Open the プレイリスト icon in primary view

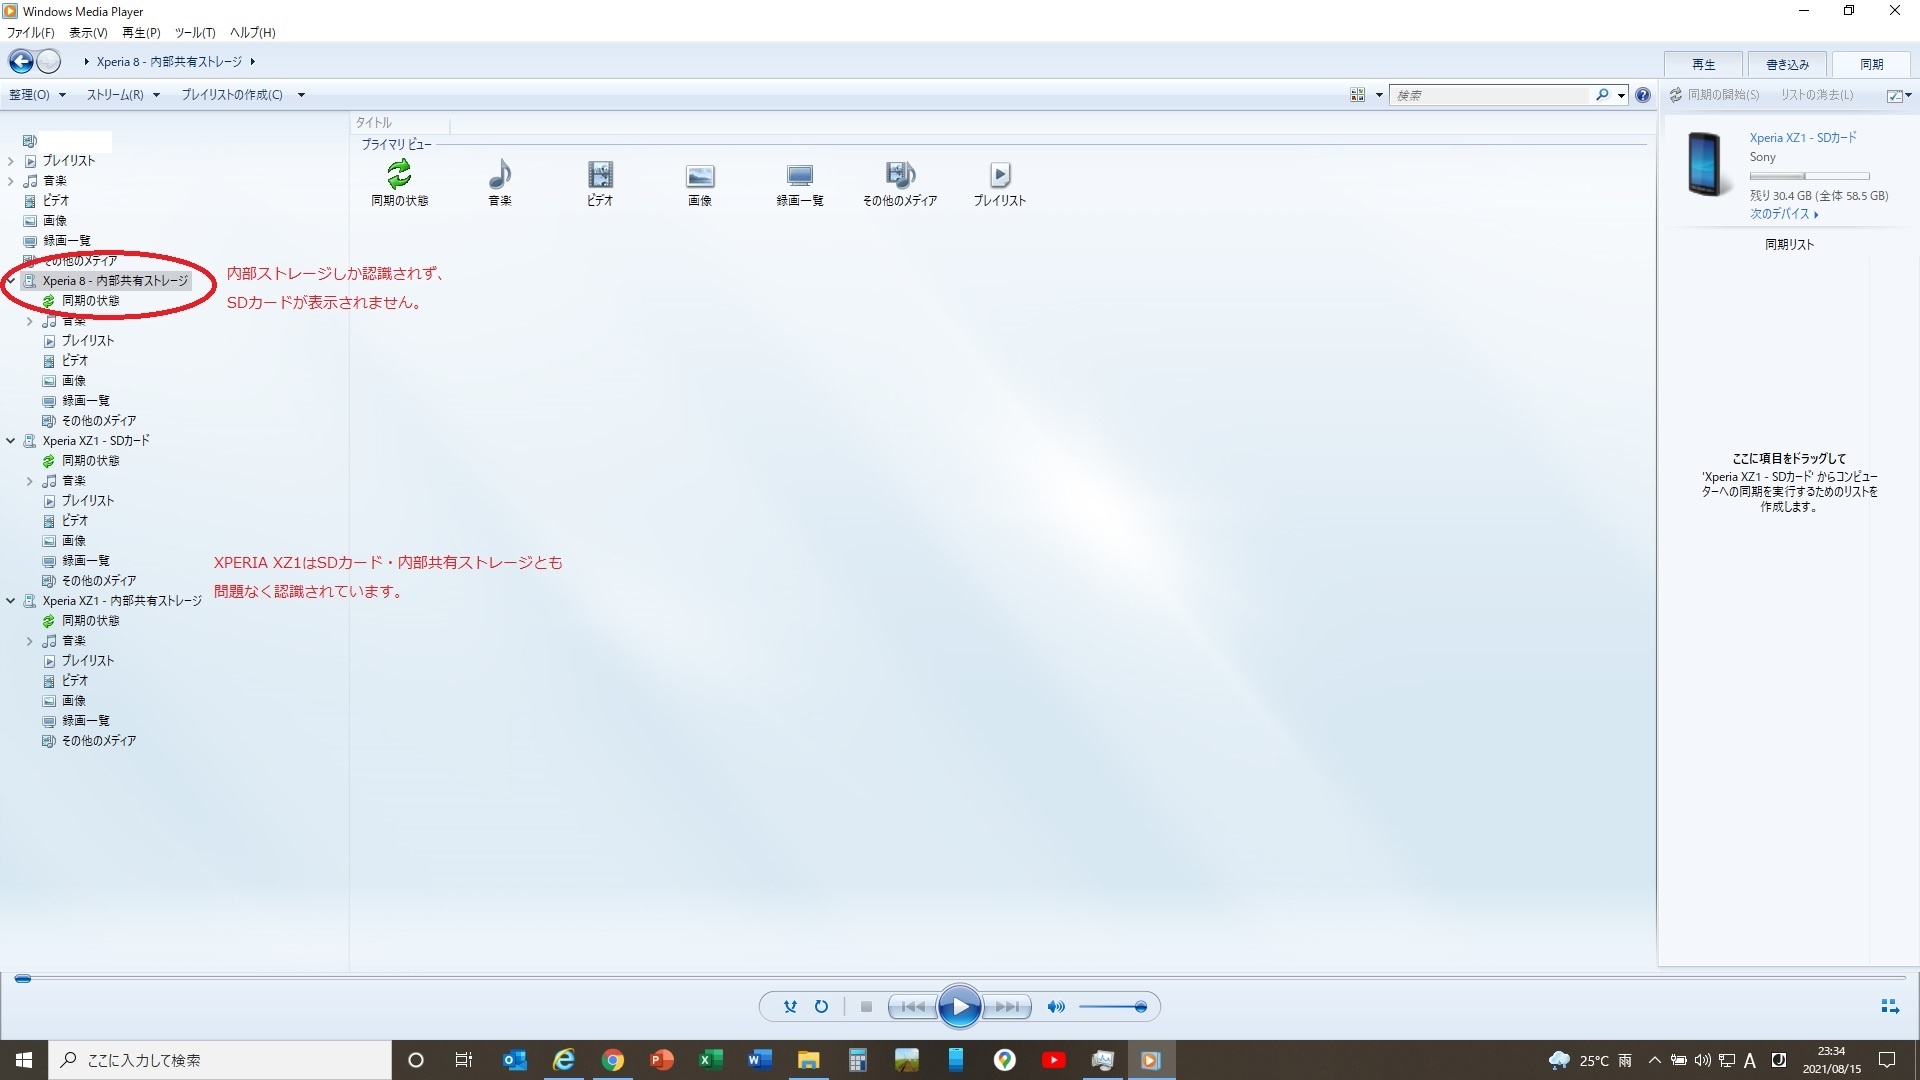pos(1000,183)
